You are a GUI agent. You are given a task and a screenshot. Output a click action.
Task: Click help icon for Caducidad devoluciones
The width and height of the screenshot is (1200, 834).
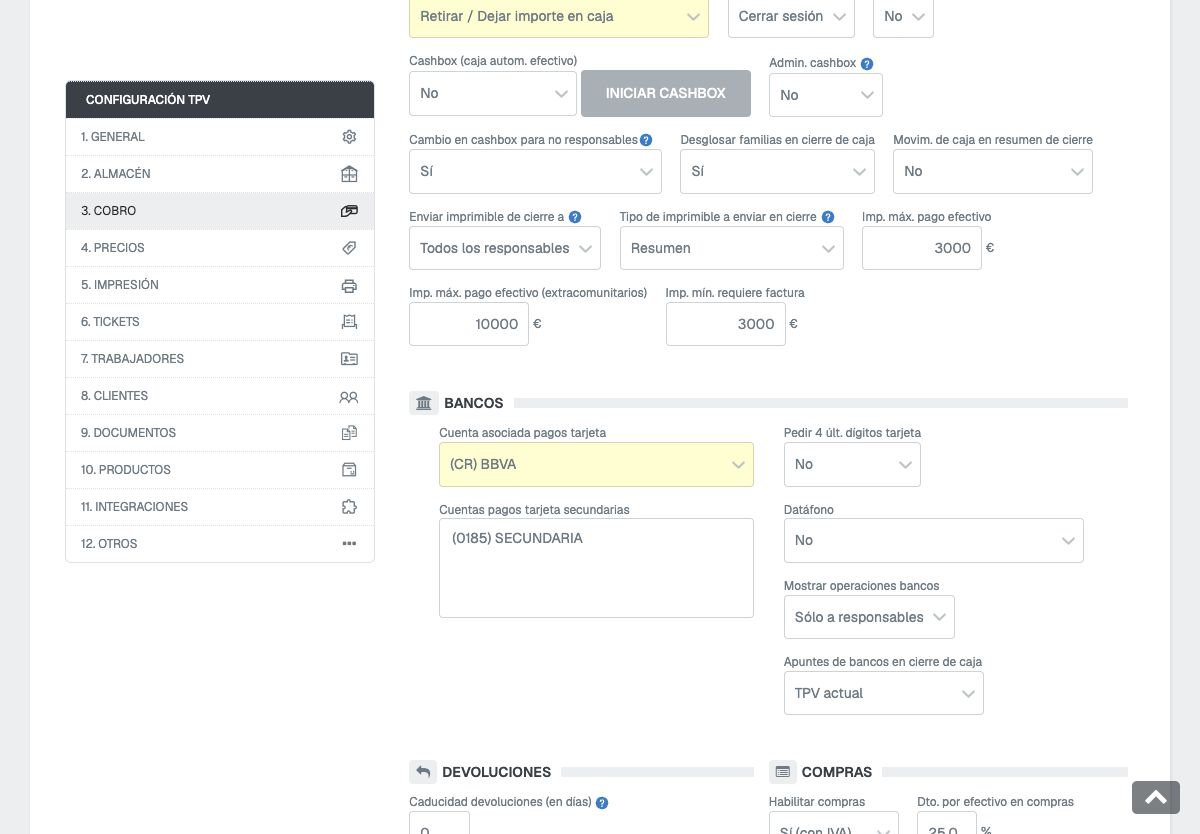point(602,802)
